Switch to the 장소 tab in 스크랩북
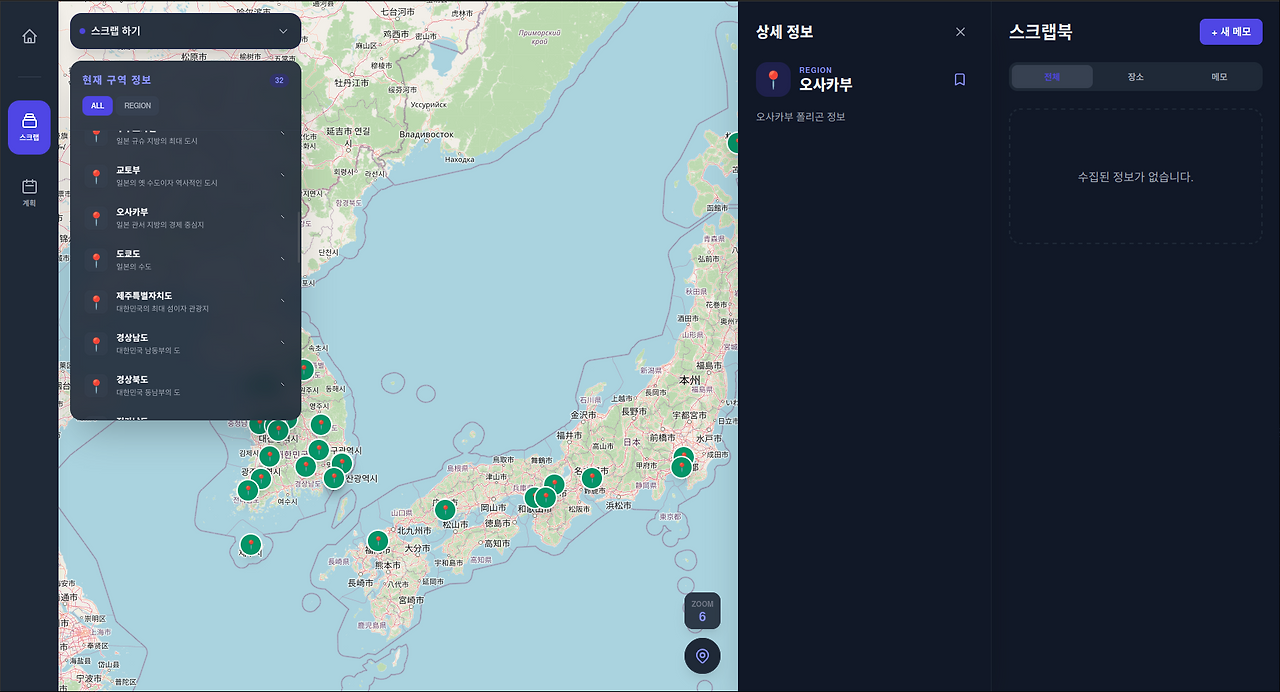 pos(1135,76)
